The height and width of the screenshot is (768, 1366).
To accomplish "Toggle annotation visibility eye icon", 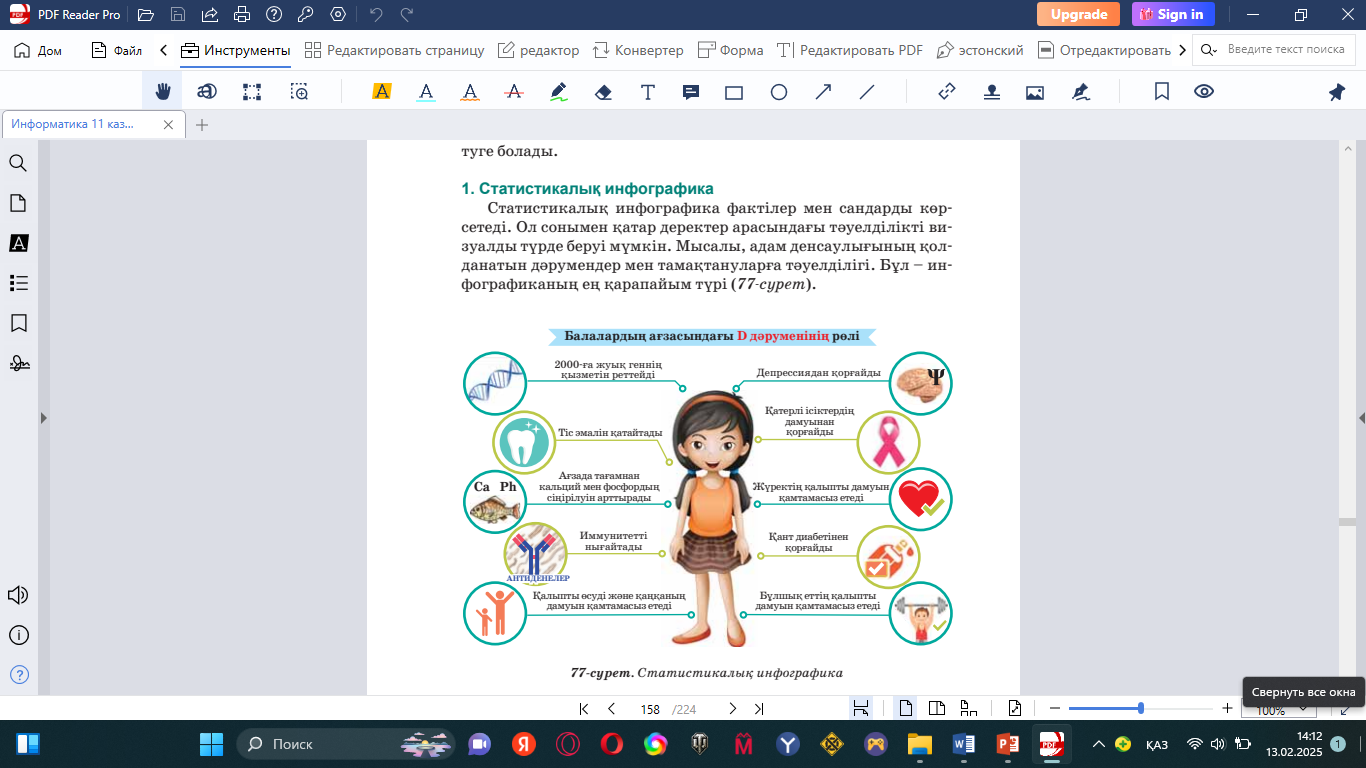I will point(1204,92).
